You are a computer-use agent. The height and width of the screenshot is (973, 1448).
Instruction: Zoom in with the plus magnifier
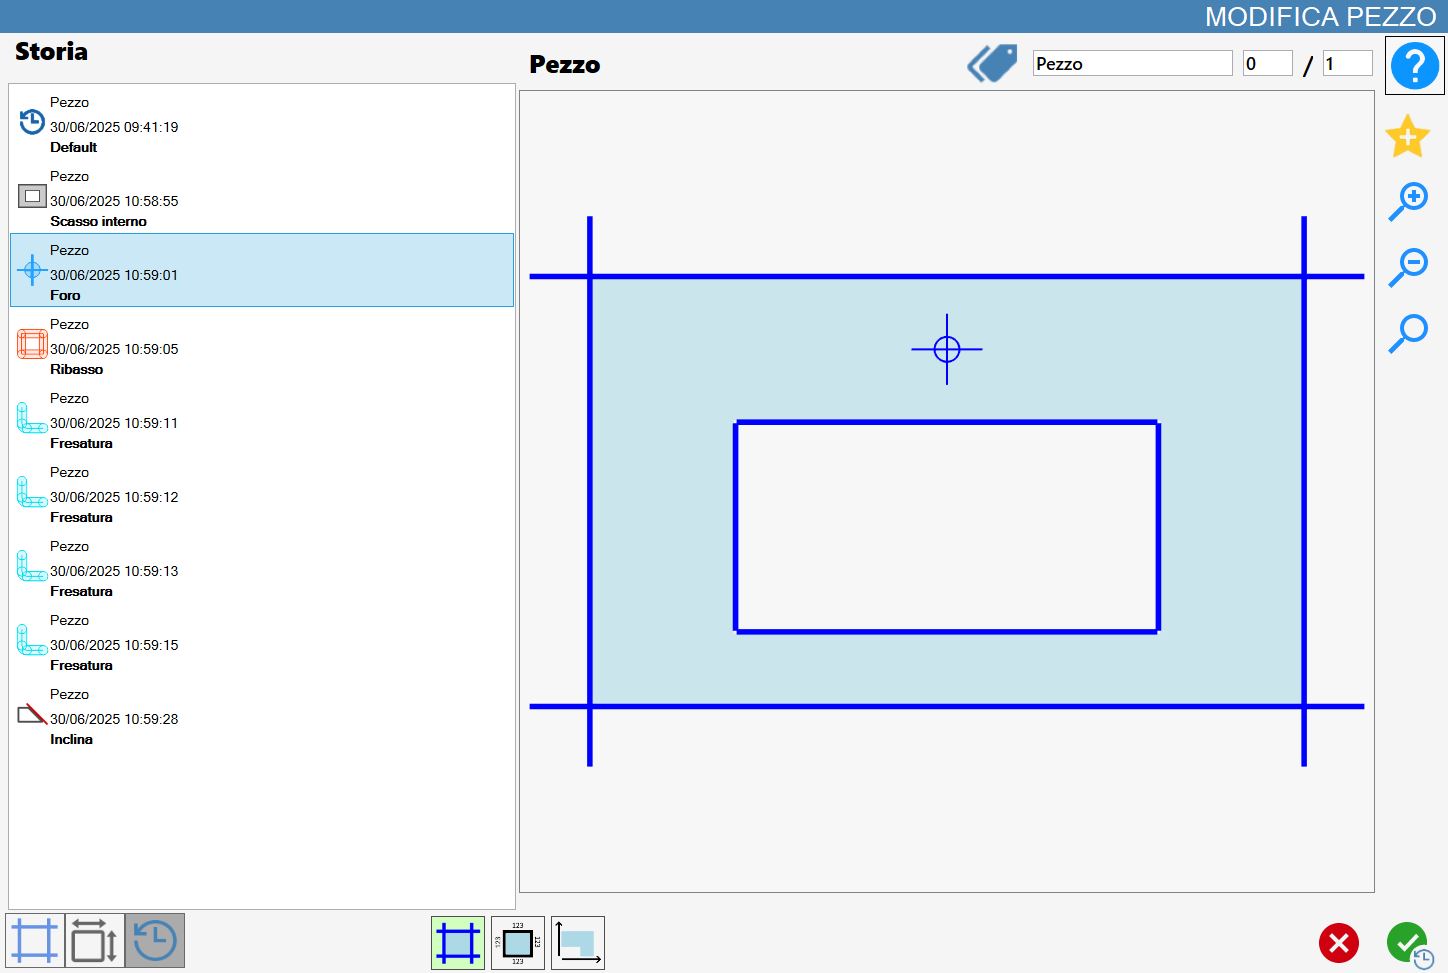[1407, 202]
